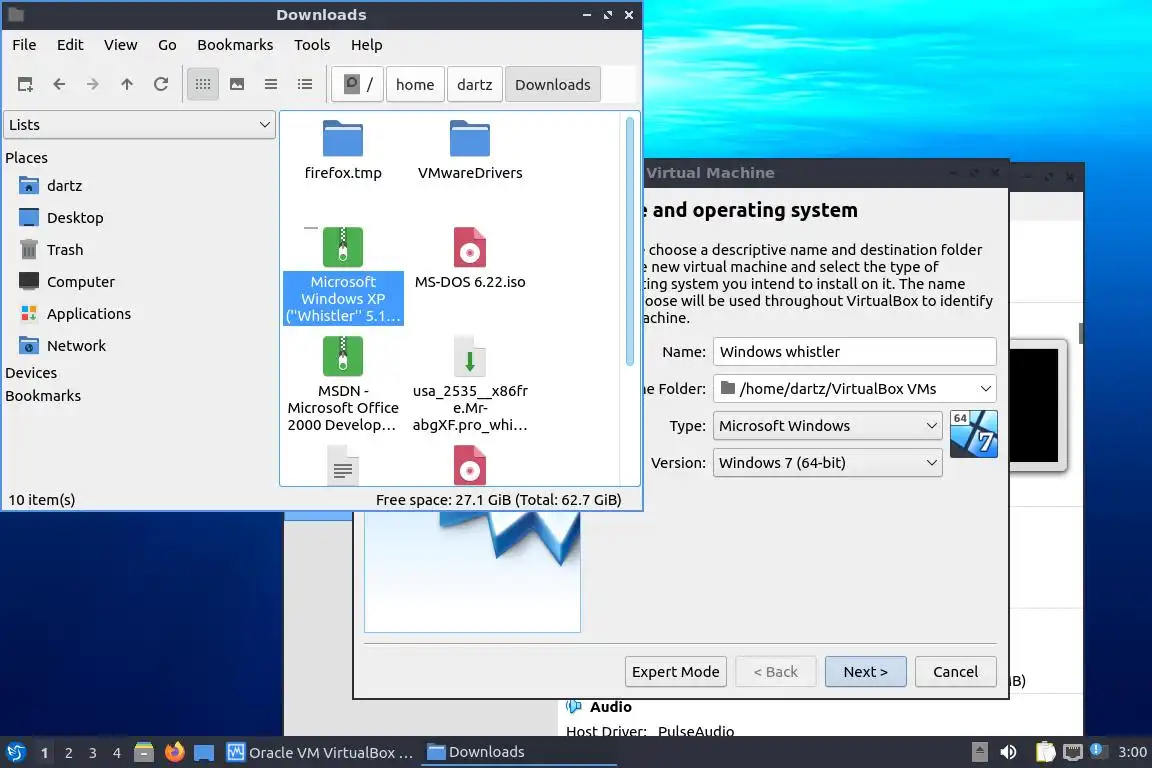This screenshot has width=1152, height=768.
Task: Switch to workspace 1
Action: [45, 753]
